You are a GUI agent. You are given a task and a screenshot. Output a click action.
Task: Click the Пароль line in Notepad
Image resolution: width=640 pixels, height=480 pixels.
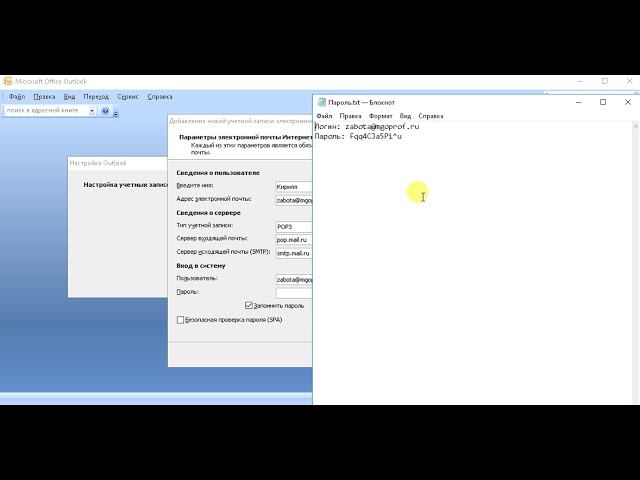358,136
